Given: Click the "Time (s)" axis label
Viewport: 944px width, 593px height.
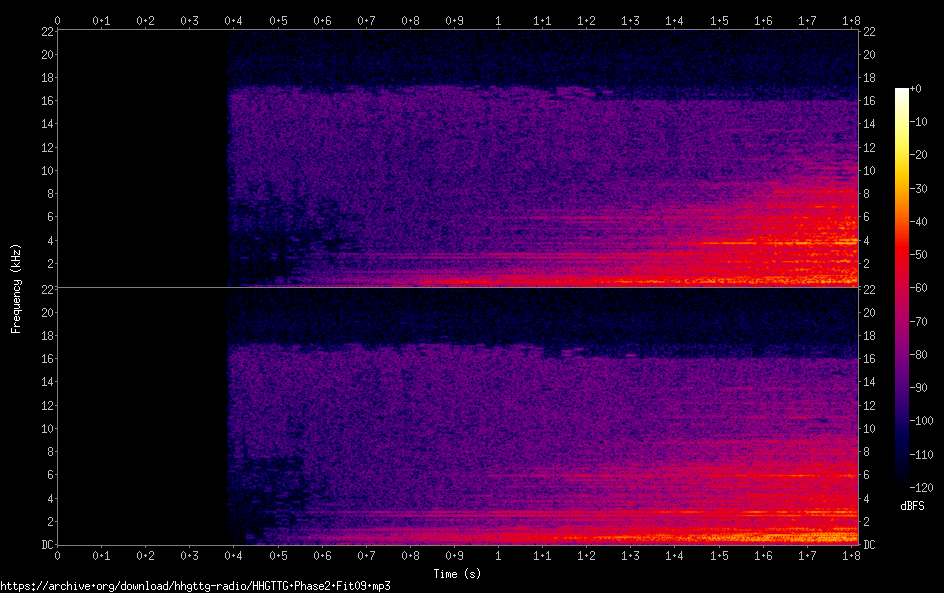Looking at the screenshot, I should pos(457,574).
